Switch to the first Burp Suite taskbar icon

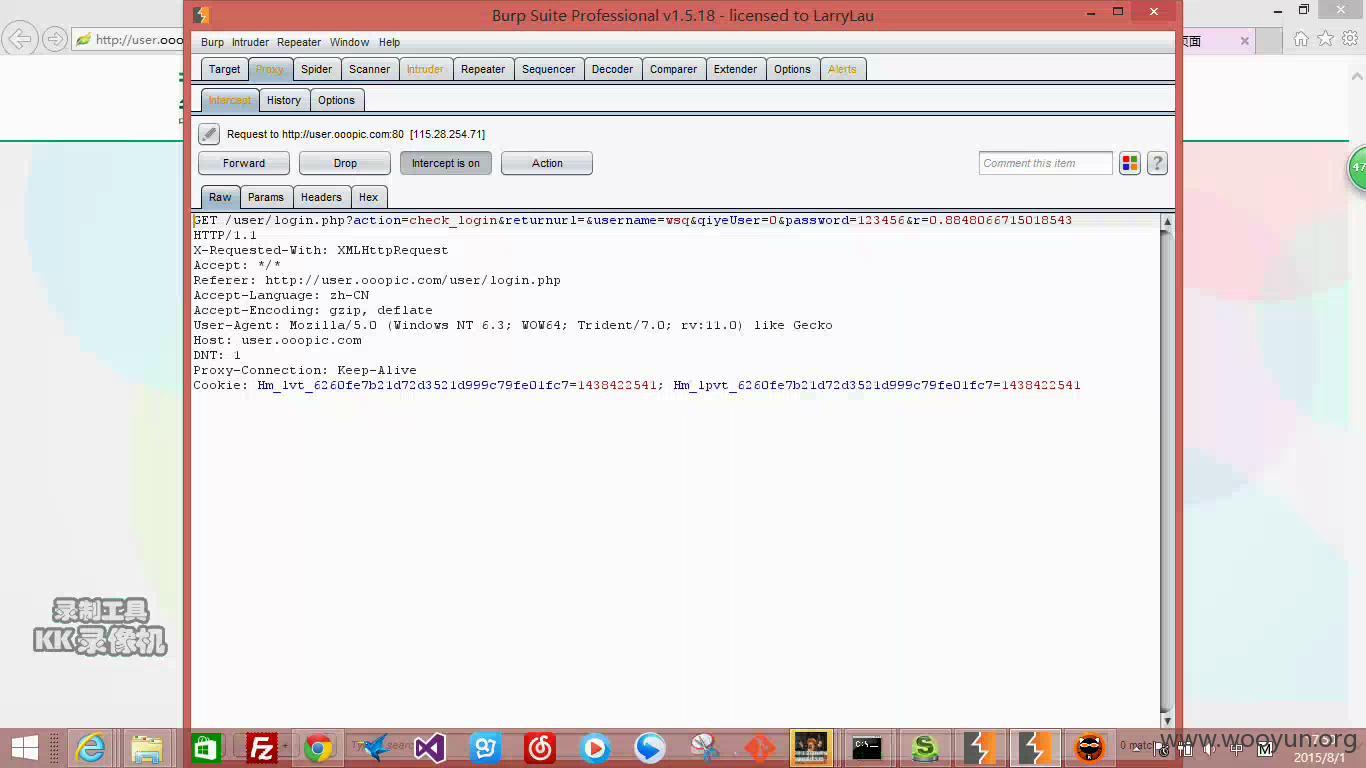tap(979, 748)
